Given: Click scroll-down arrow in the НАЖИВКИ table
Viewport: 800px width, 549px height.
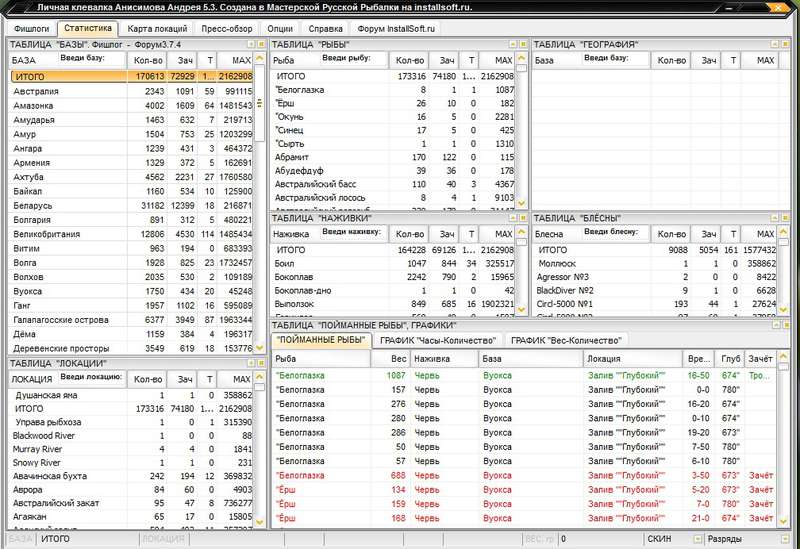Looking at the screenshot, I should point(521,309).
